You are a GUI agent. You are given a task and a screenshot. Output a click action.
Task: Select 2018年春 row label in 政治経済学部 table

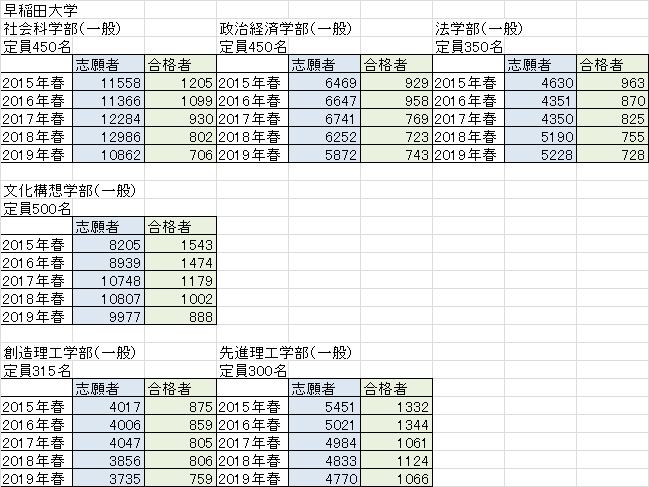pos(252,137)
